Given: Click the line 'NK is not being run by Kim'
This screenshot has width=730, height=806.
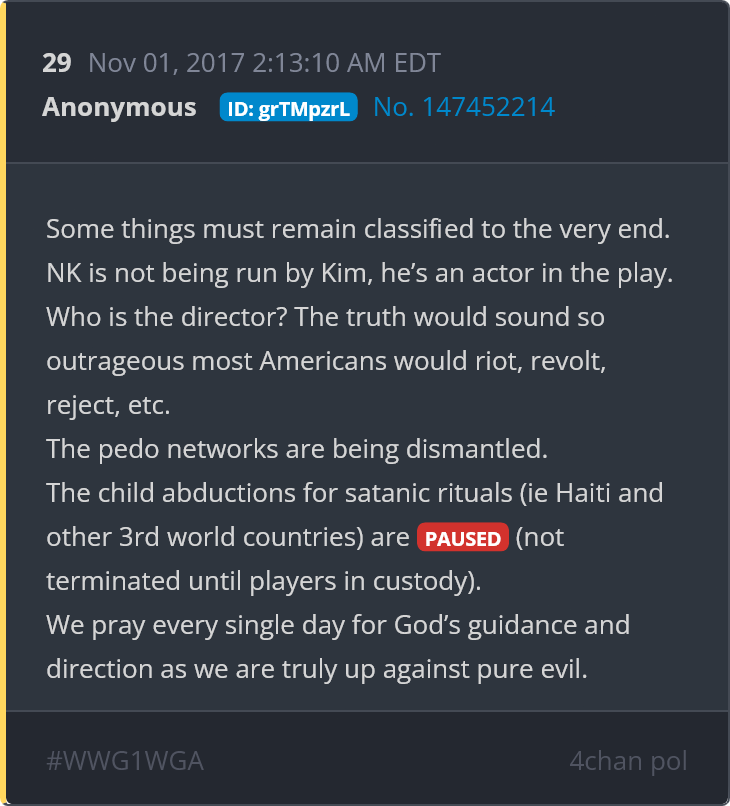Looking at the screenshot, I should 360,273.
